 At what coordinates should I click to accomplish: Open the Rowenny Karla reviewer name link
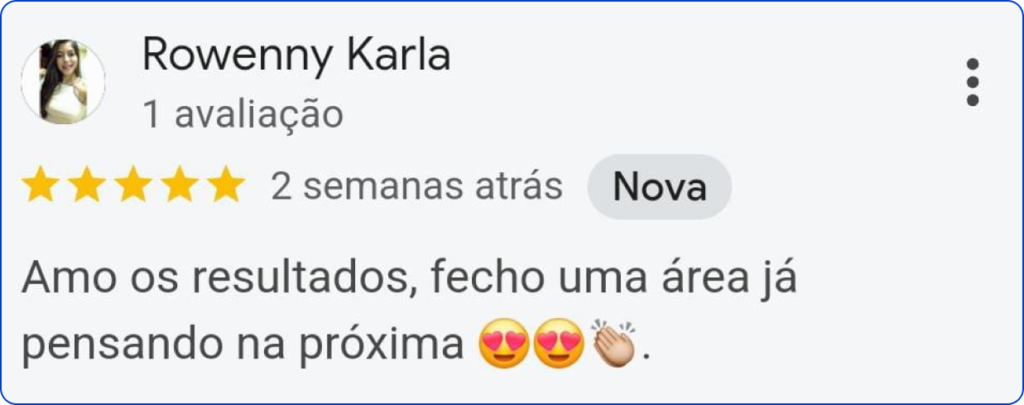pos(296,56)
